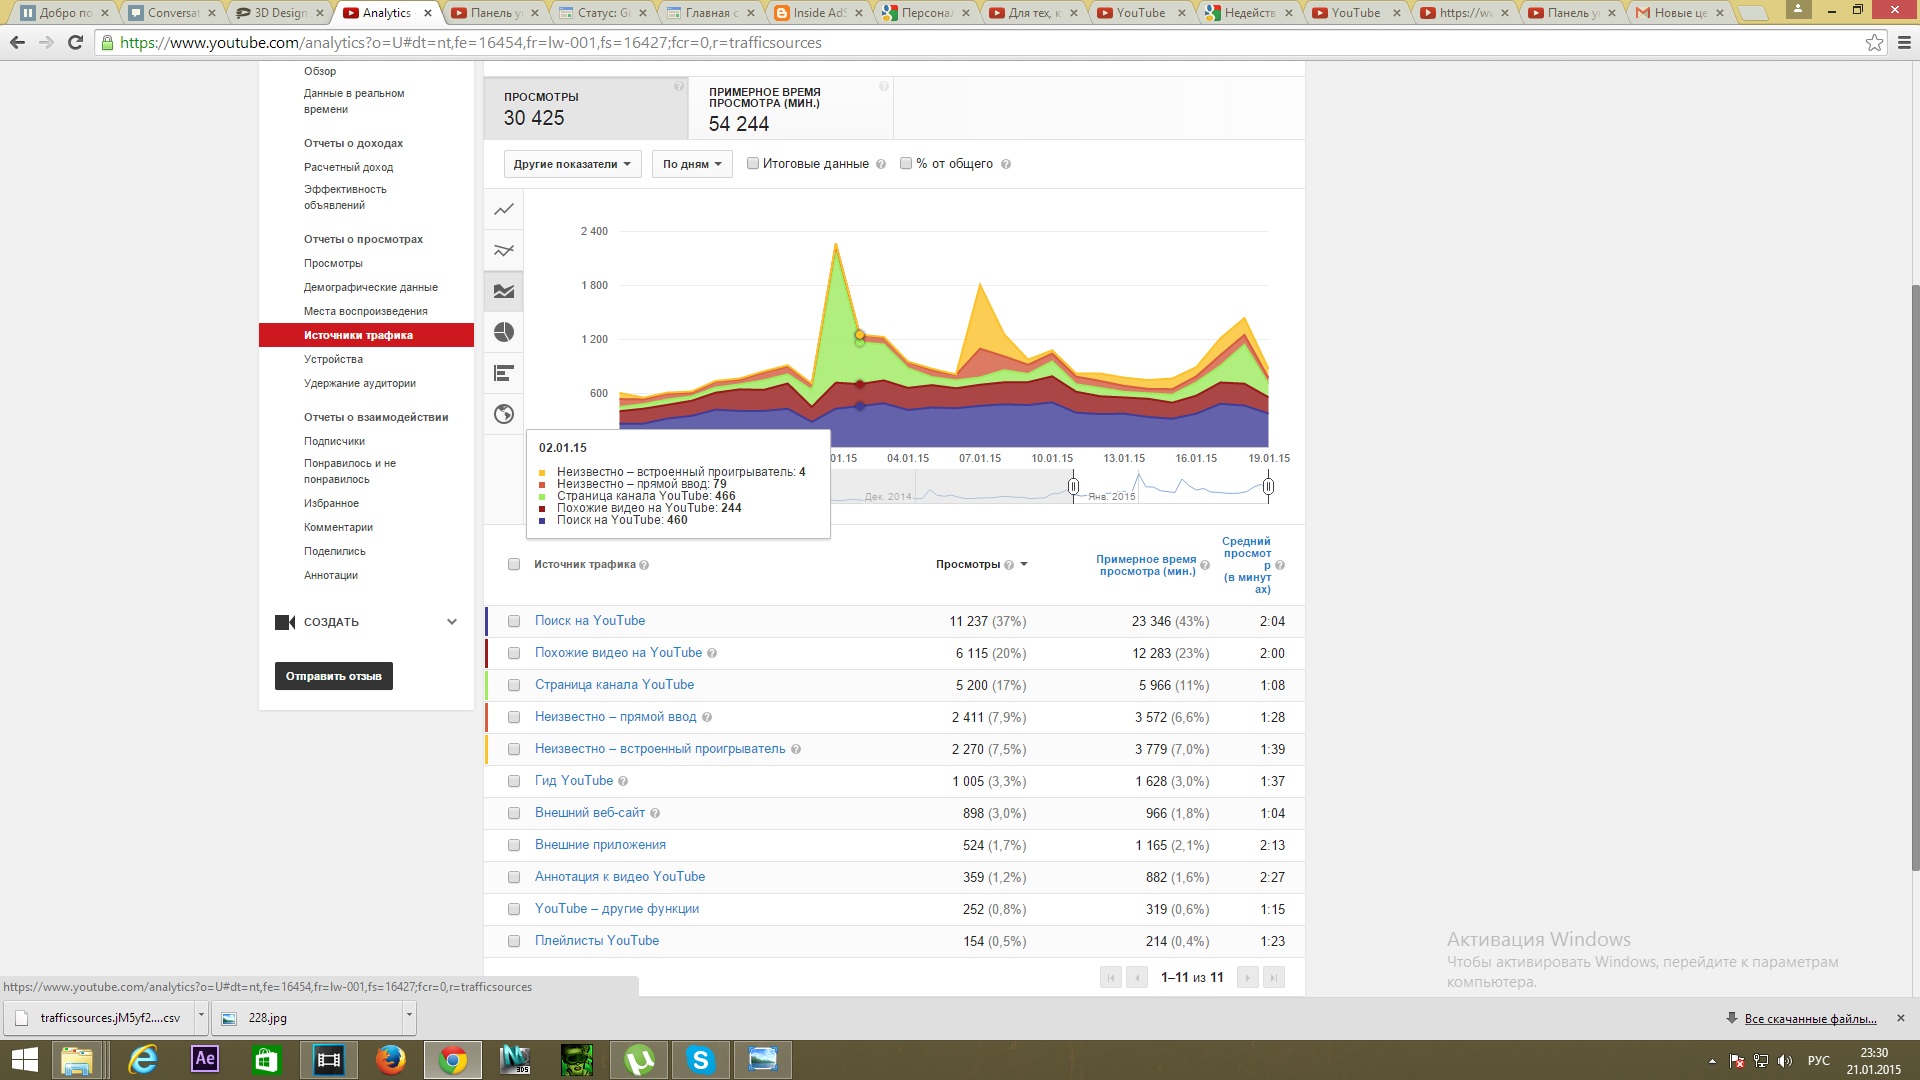This screenshot has width=1920, height=1080.
Task: Go to next results page arrow
Action: 1247,977
